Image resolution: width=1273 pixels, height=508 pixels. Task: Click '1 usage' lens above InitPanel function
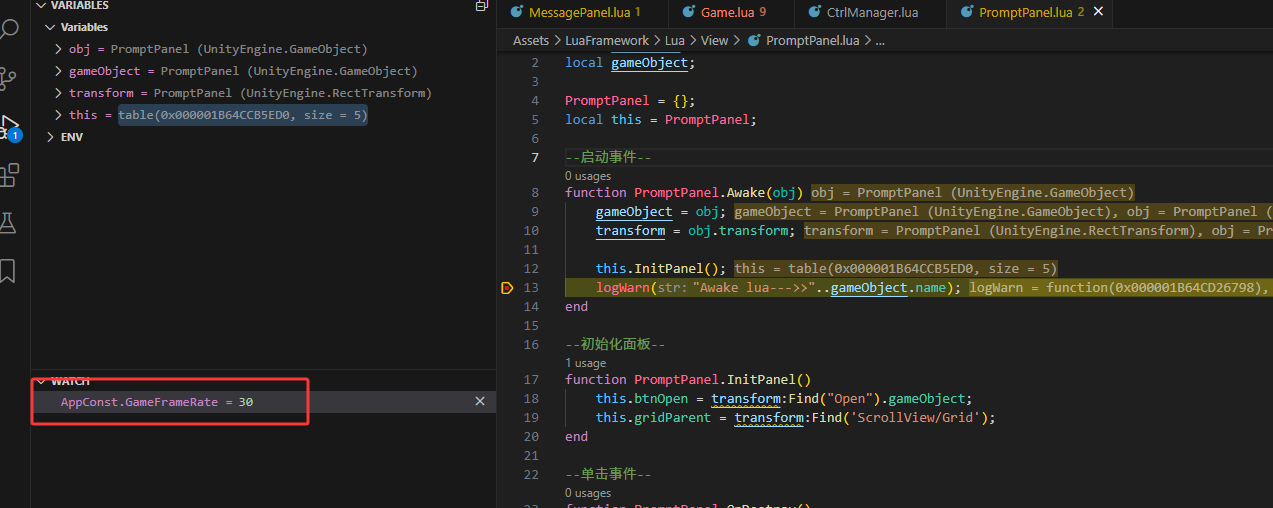586,363
